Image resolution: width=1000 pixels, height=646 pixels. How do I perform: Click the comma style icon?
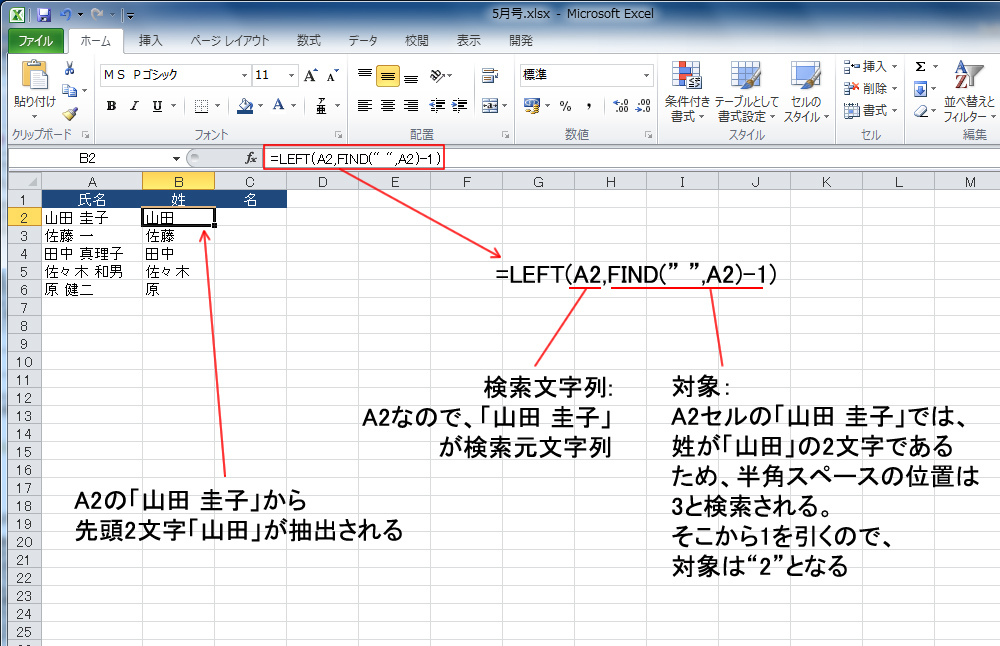point(589,106)
